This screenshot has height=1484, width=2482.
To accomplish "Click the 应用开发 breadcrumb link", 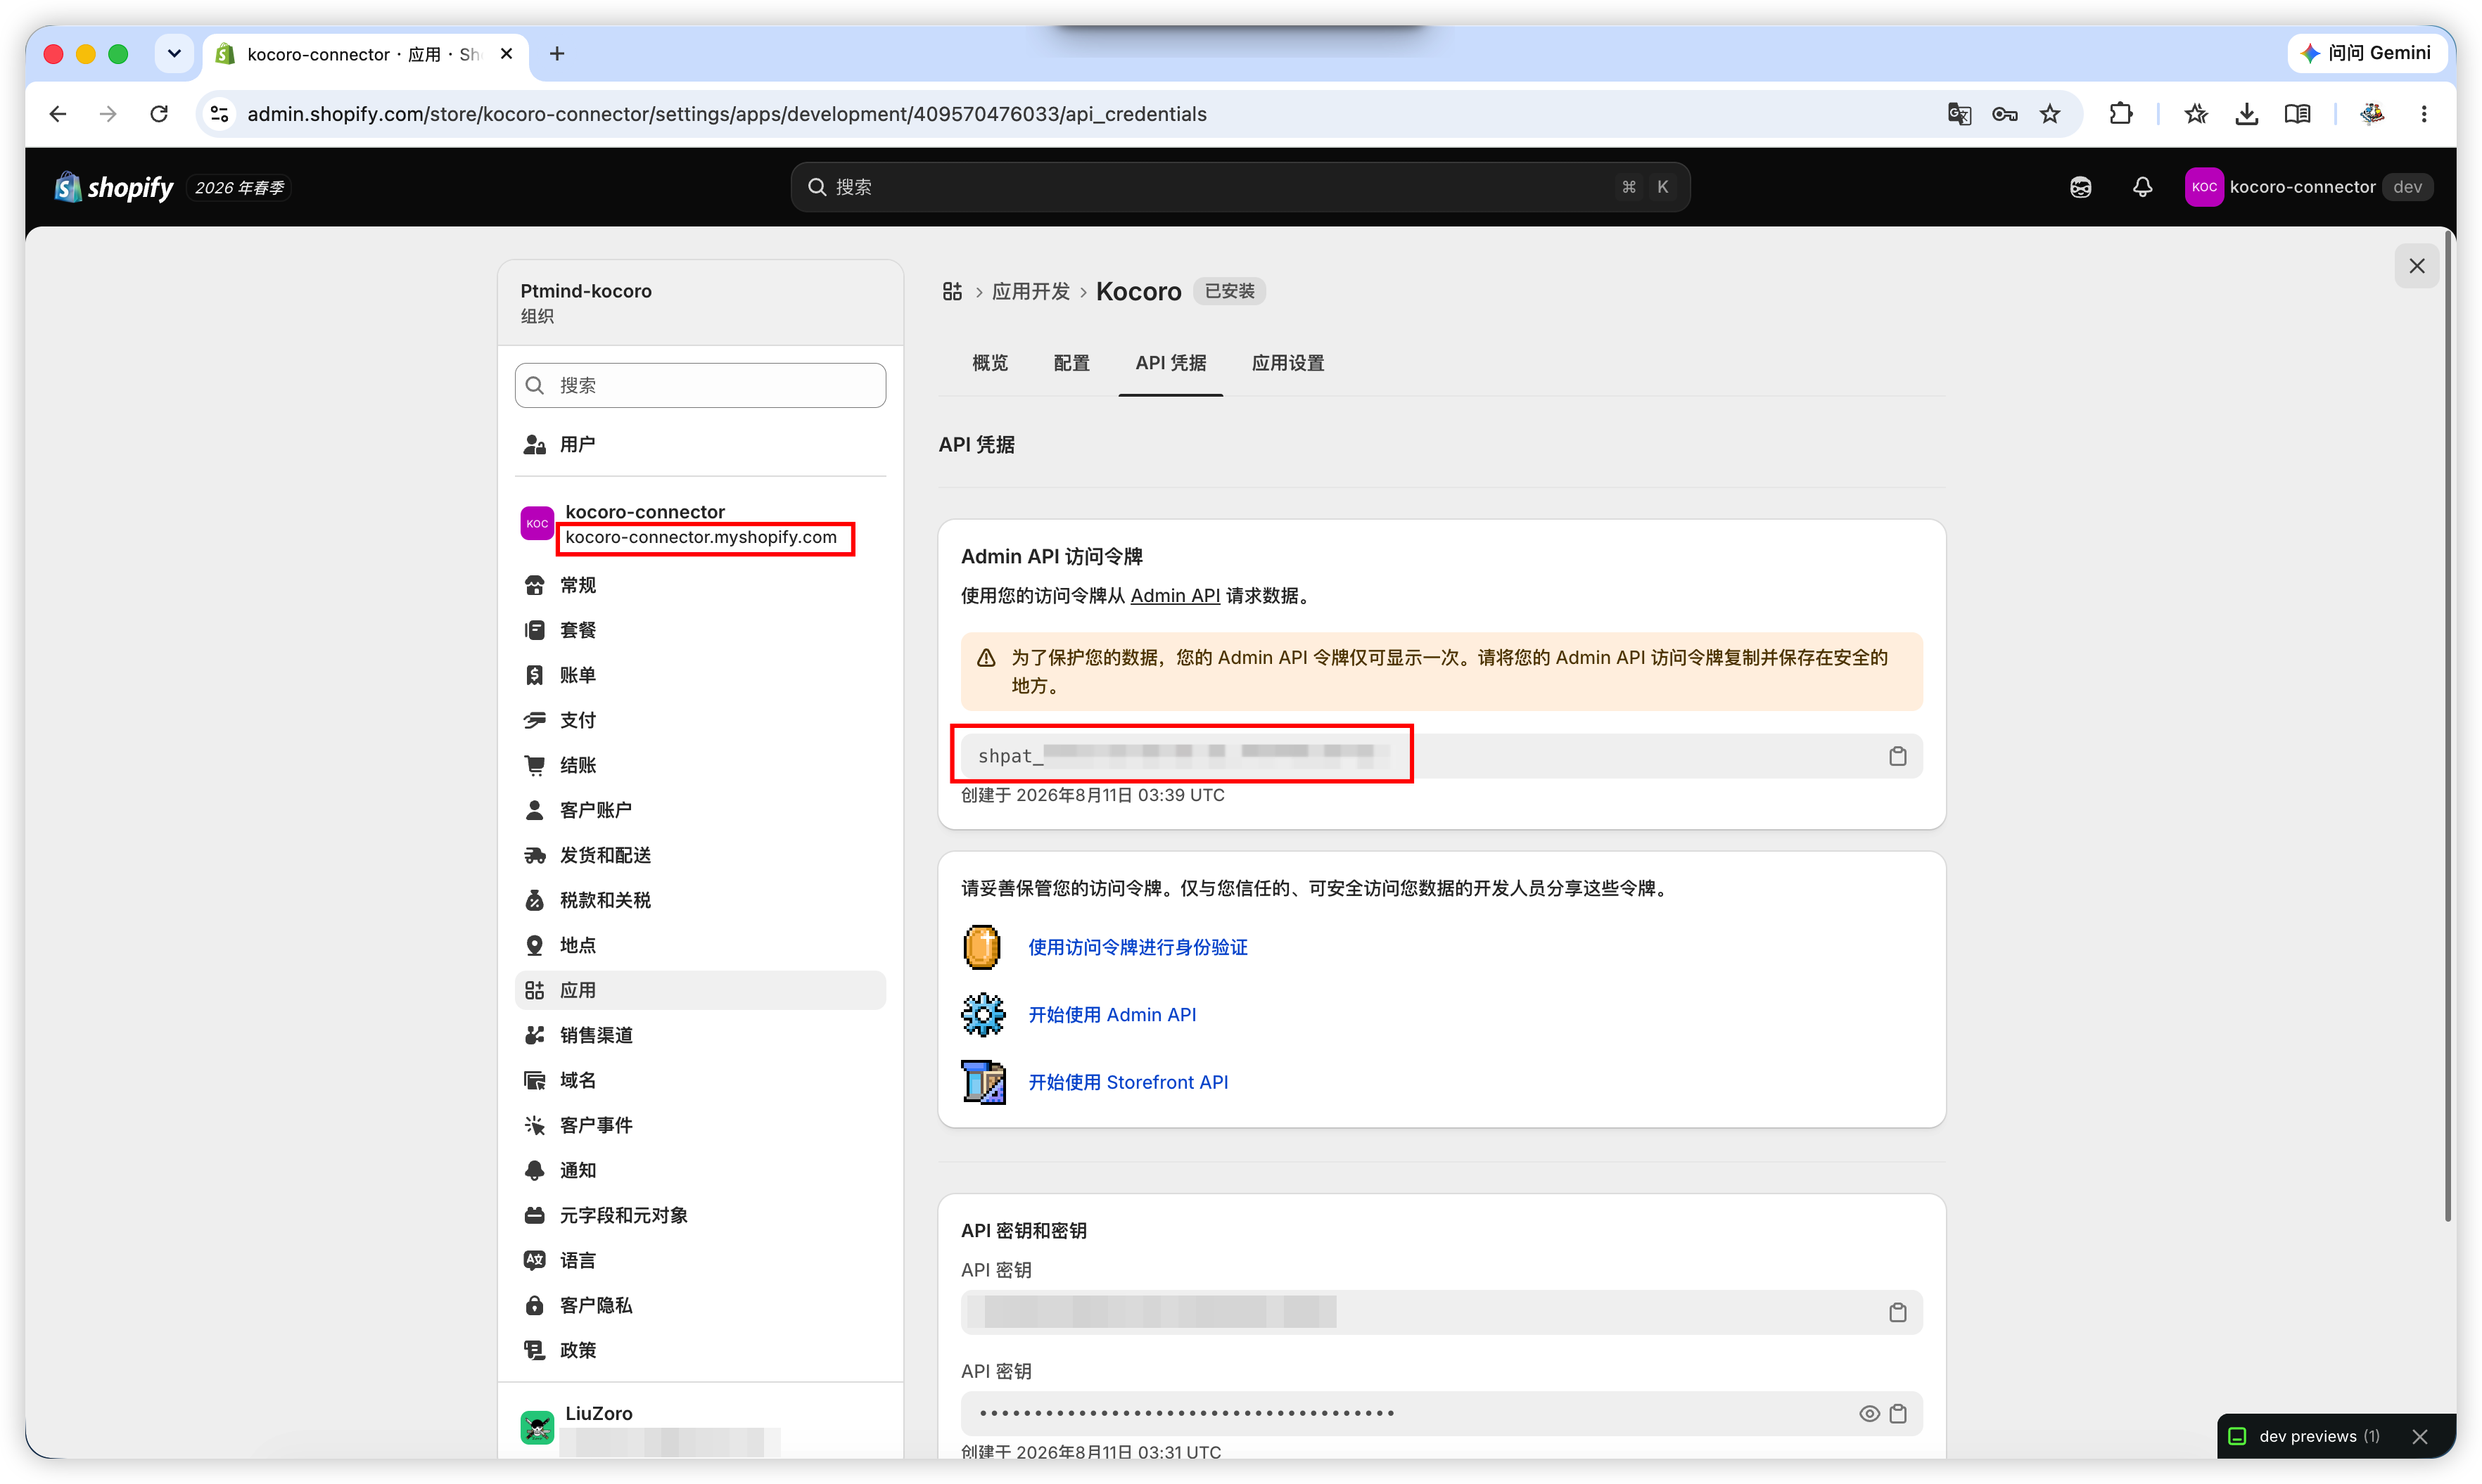I will coord(1030,291).
